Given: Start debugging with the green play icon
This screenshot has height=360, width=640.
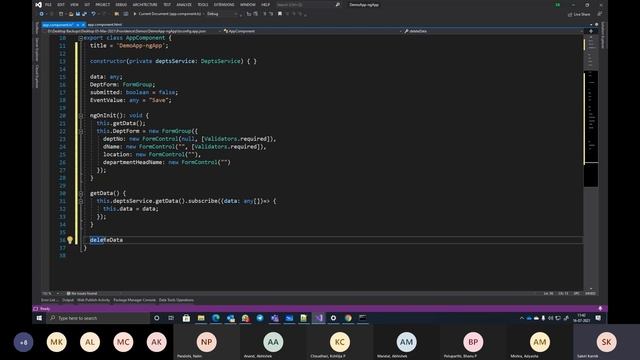Looking at the screenshot, I should click(135, 14).
